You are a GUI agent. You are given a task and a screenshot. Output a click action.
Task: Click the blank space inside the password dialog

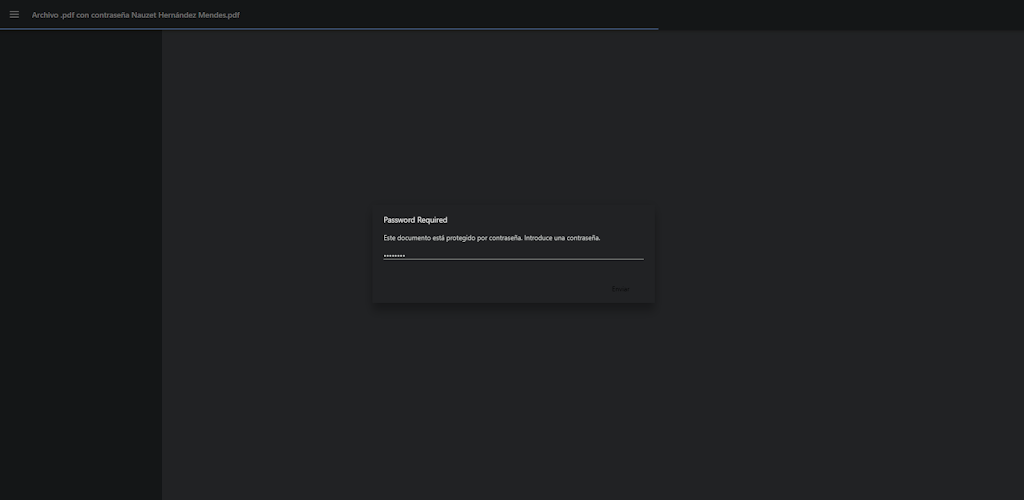(x=480, y=285)
